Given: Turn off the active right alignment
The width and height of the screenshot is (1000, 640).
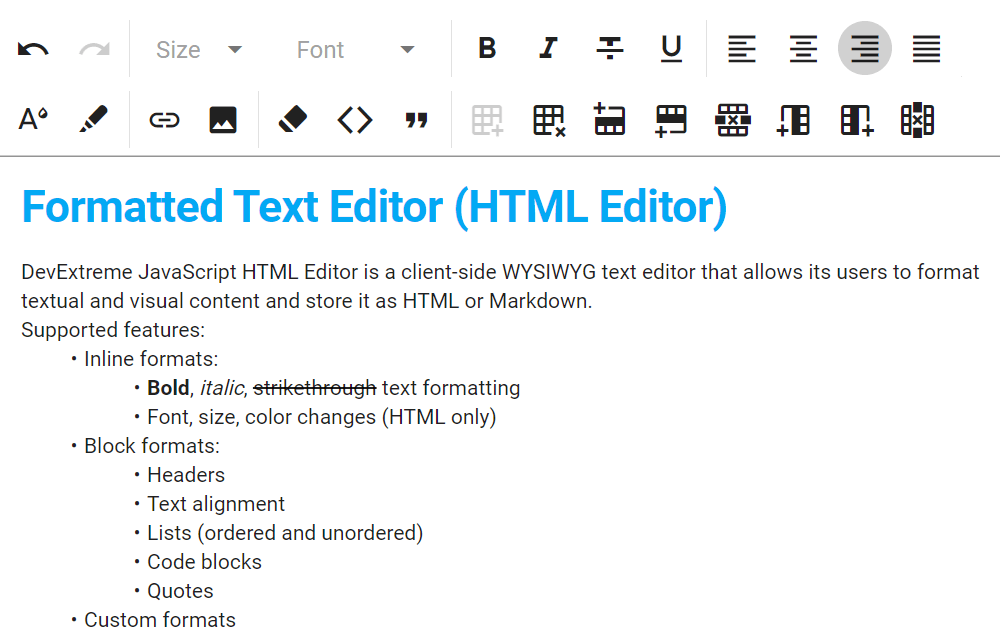Looking at the screenshot, I should tap(865, 48).
